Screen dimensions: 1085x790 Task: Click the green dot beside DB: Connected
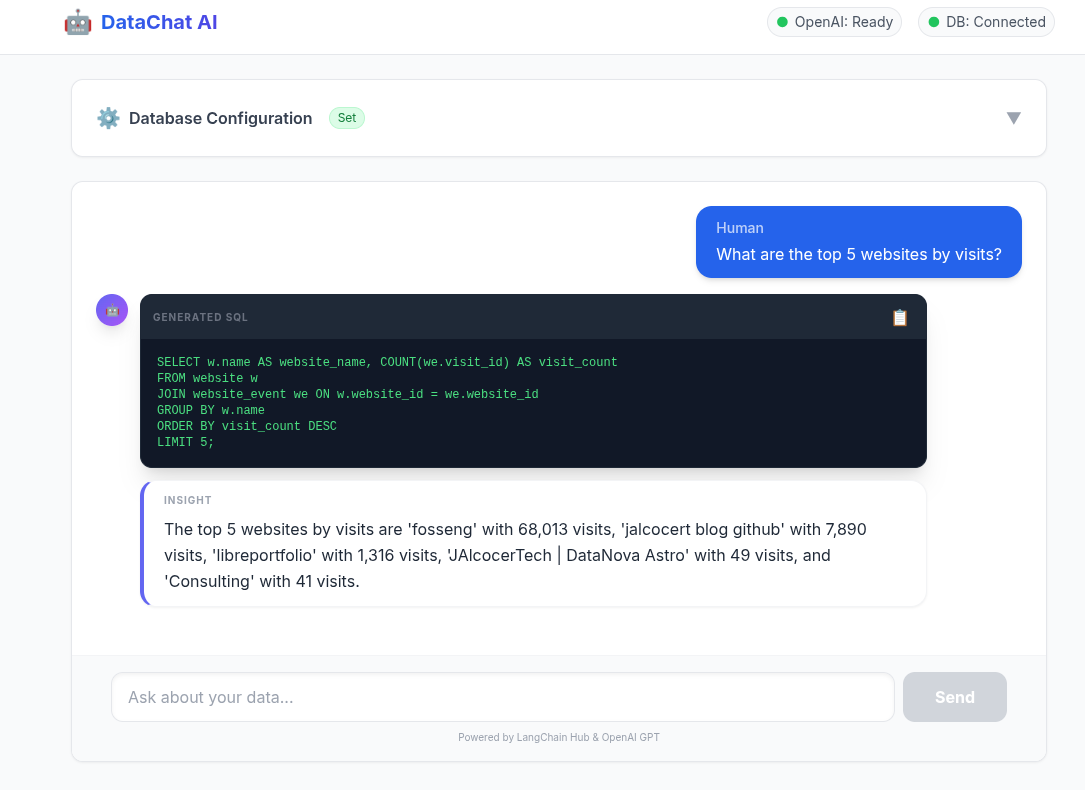coord(934,22)
